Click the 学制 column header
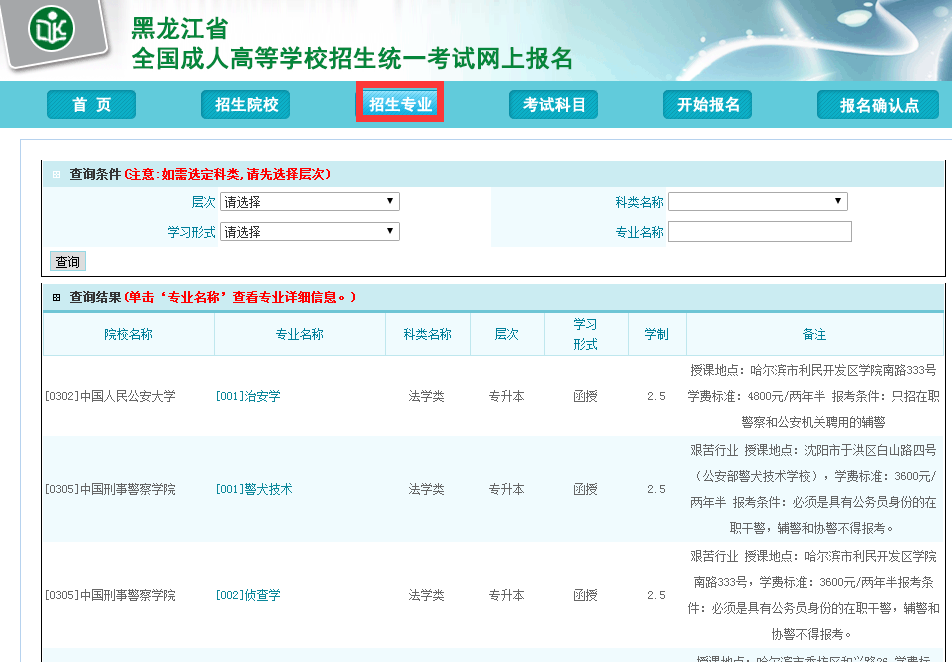This screenshot has height=662, width=952. coord(656,334)
